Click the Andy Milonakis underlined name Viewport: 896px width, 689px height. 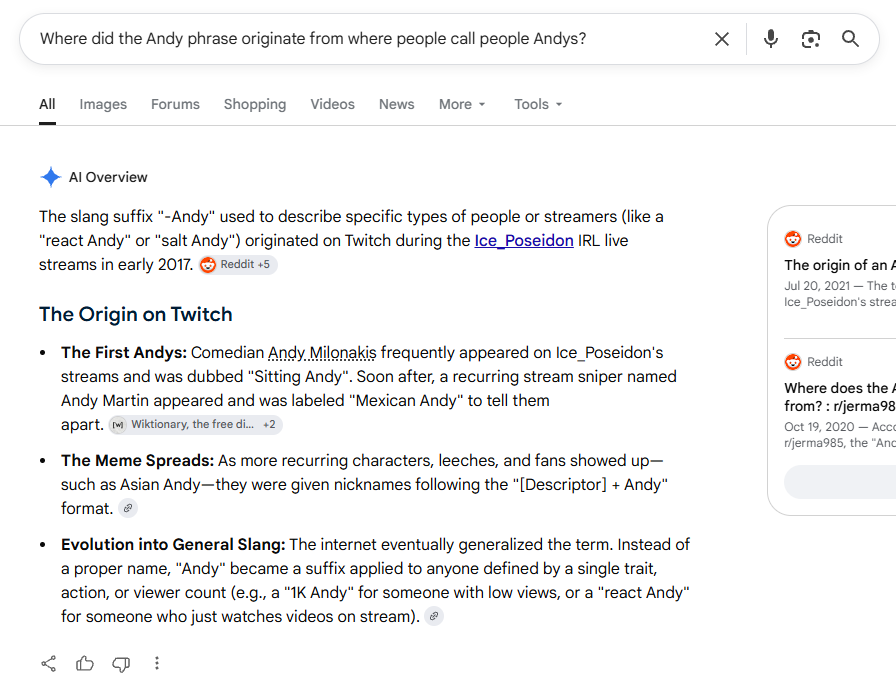(322, 352)
